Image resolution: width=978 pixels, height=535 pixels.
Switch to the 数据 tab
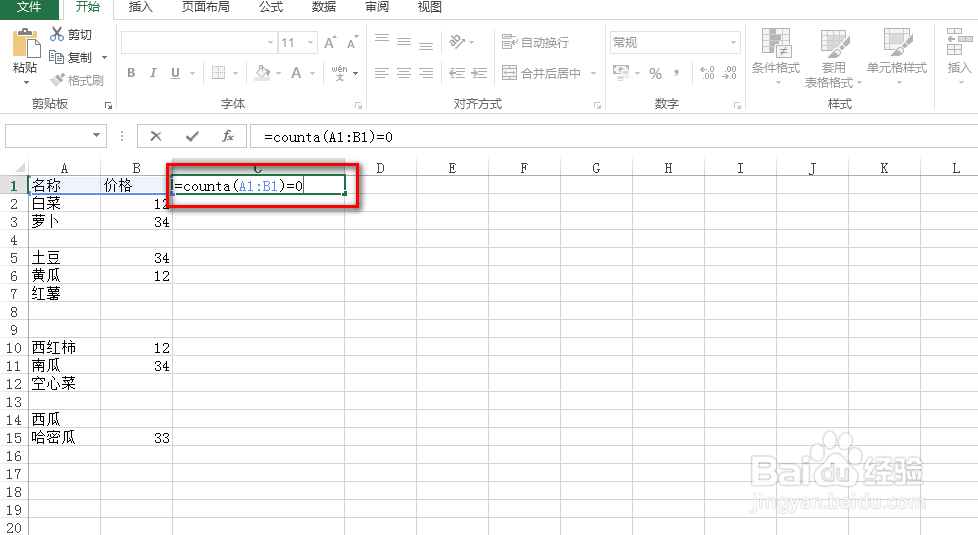324,7
